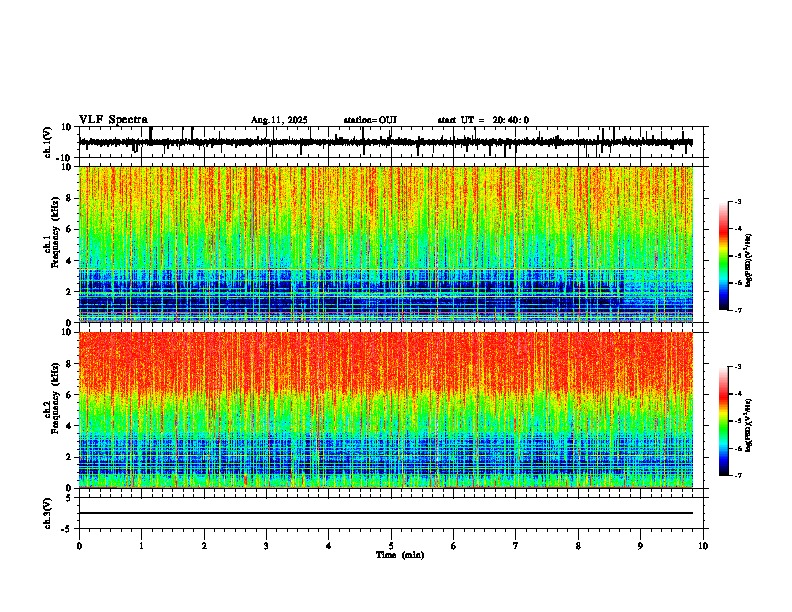Click the ch.1 voltage waveform trace

386,142
